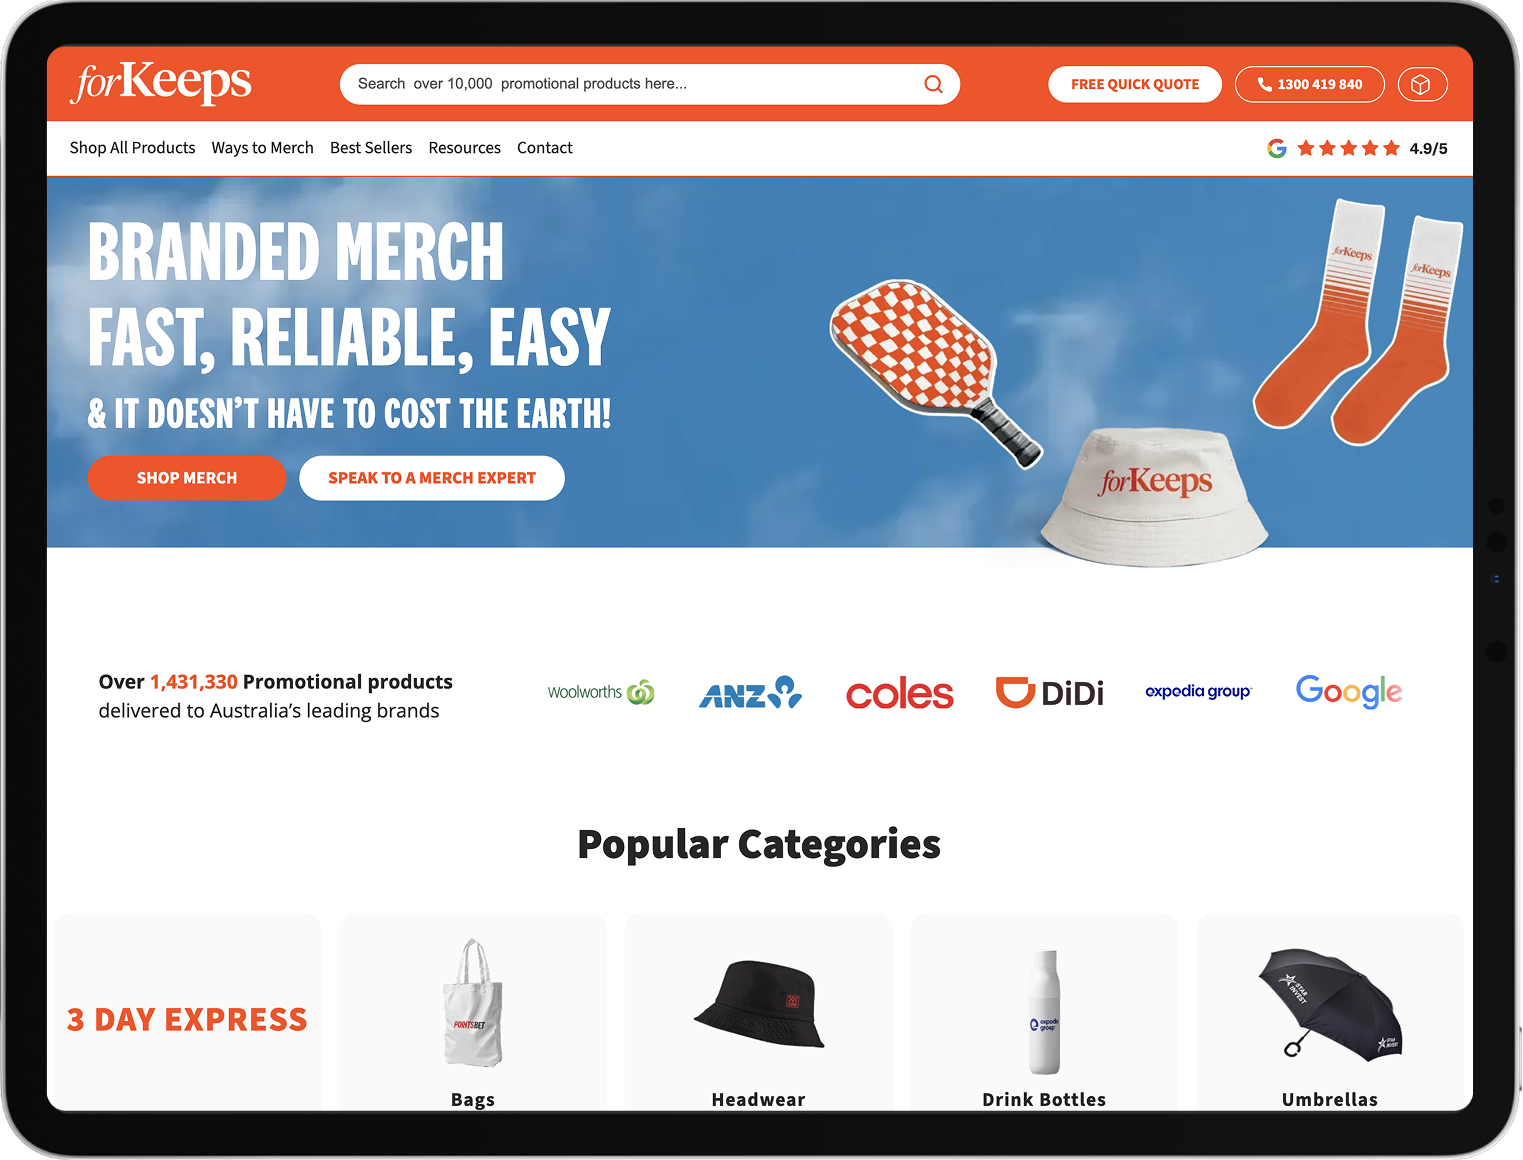Click the Shop Merch button
The image size is (1523, 1160).
coord(187,478)
